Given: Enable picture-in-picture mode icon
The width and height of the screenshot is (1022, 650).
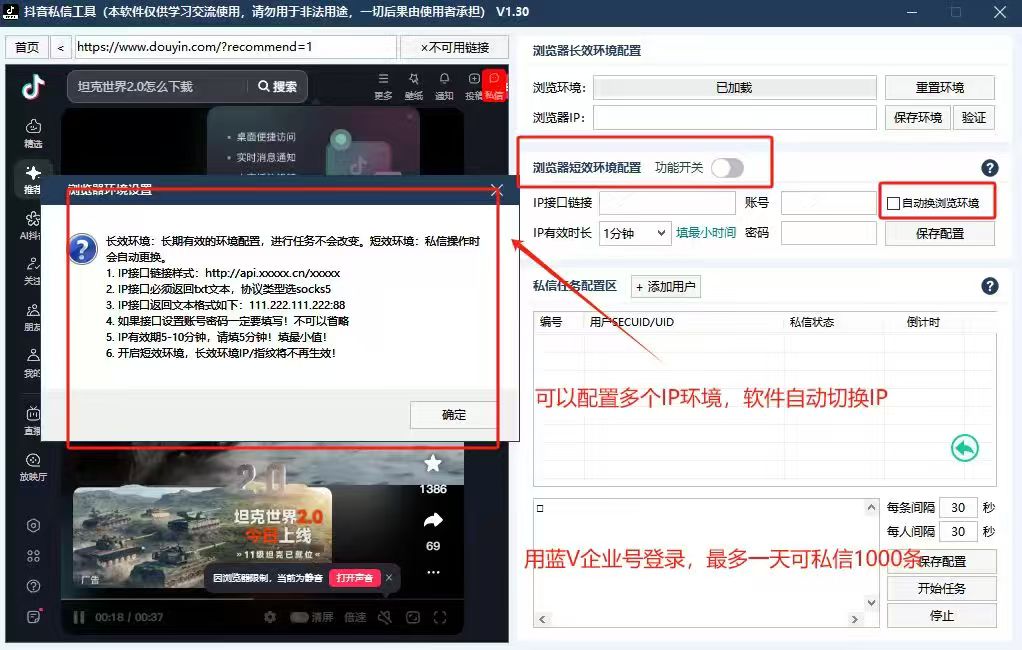Looking at the screenshot, I should (413, 617).
